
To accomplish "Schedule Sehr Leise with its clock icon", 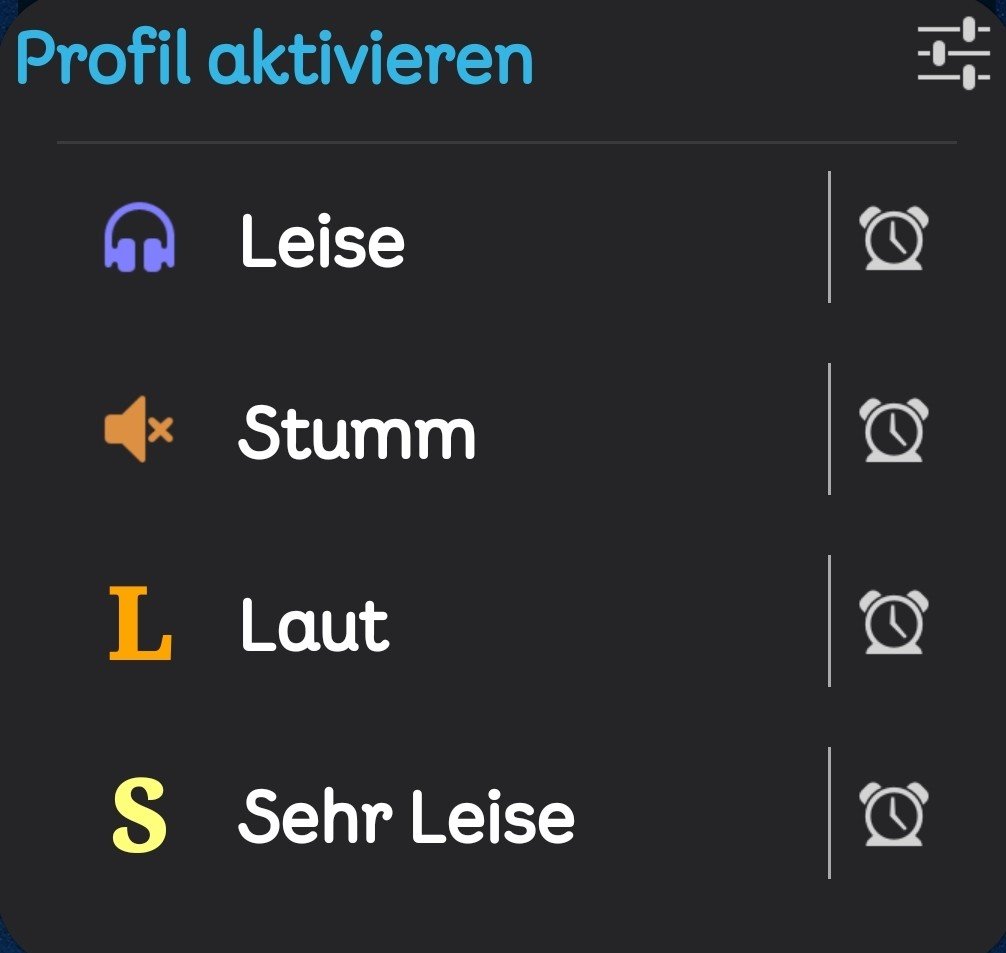I will tap(894, 814).
